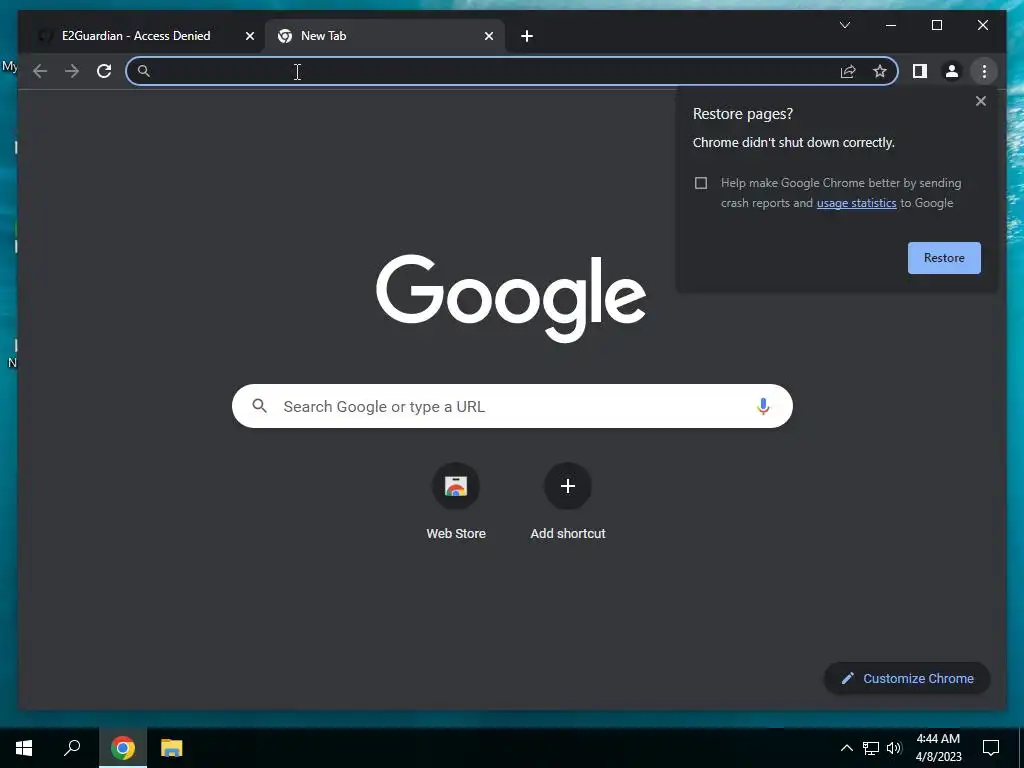
Task: Open the profile avatar menu
Action: (952, 71)
